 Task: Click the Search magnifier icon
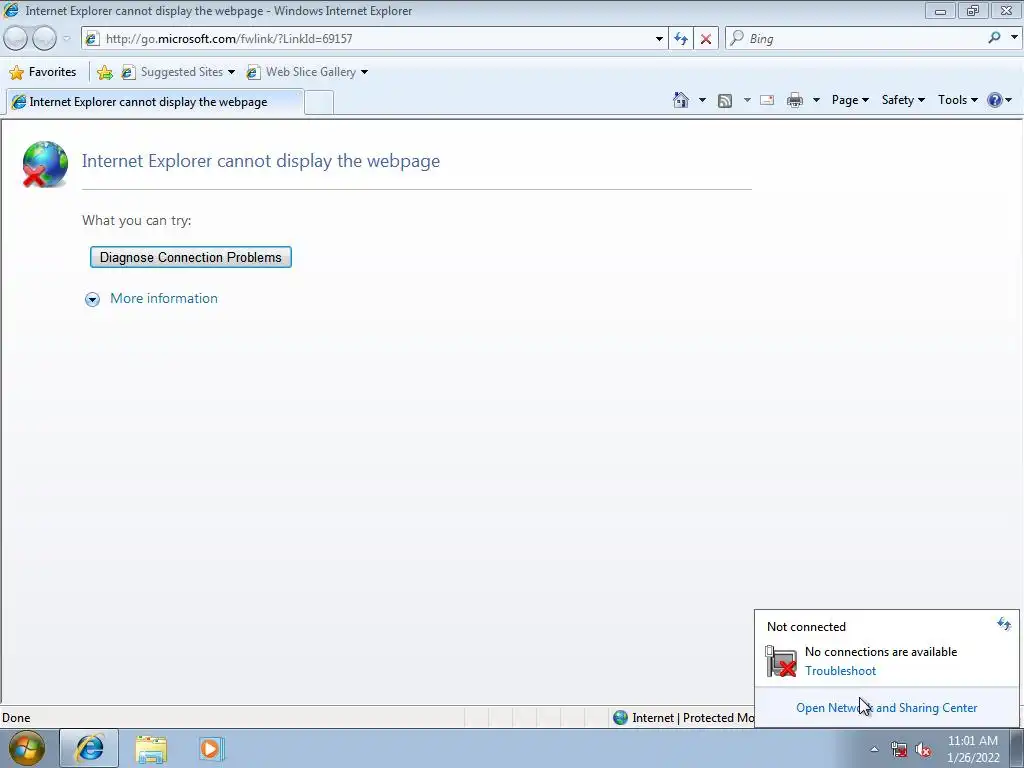tap(994, 38)
